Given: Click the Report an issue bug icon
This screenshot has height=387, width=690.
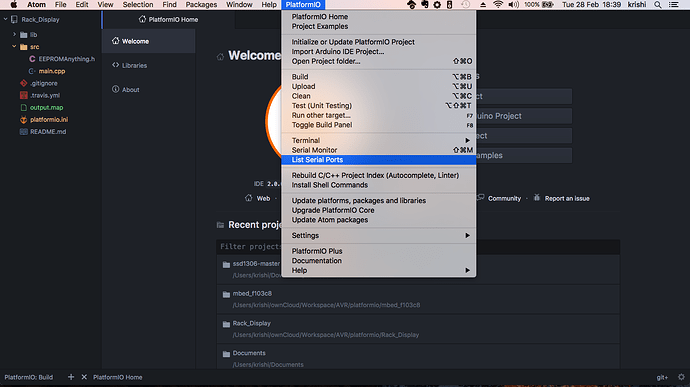Looking at the screenshot, I should [536, 198].
